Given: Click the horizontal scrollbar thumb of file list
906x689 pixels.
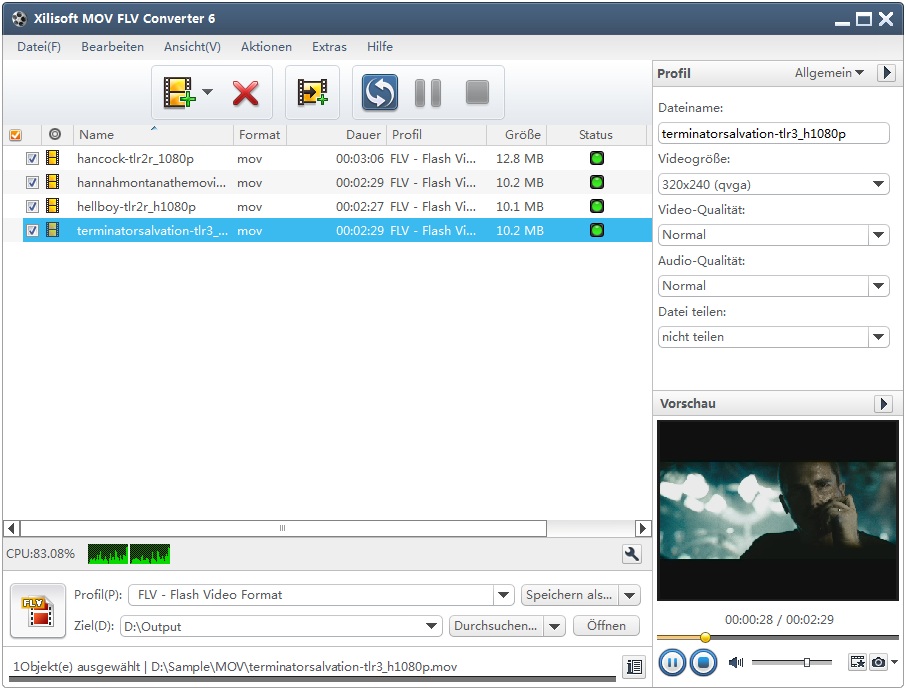Looking at the screenshot, I should [x=283, y=528].
